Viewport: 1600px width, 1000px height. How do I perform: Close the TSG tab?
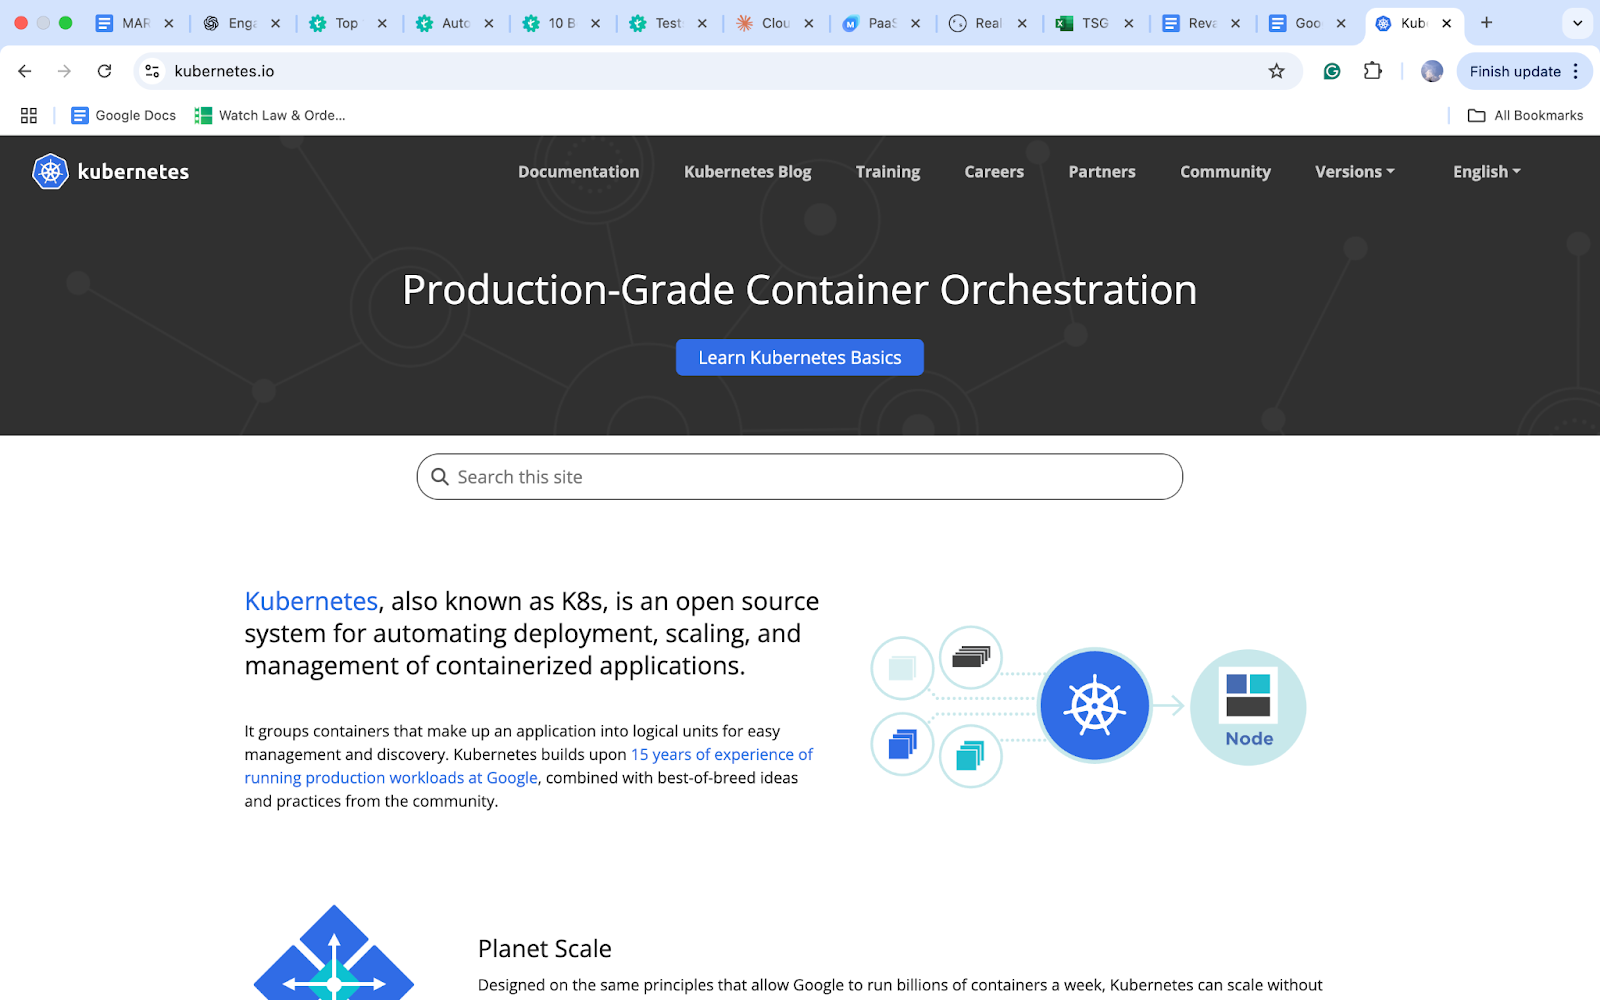point(1129,23)
